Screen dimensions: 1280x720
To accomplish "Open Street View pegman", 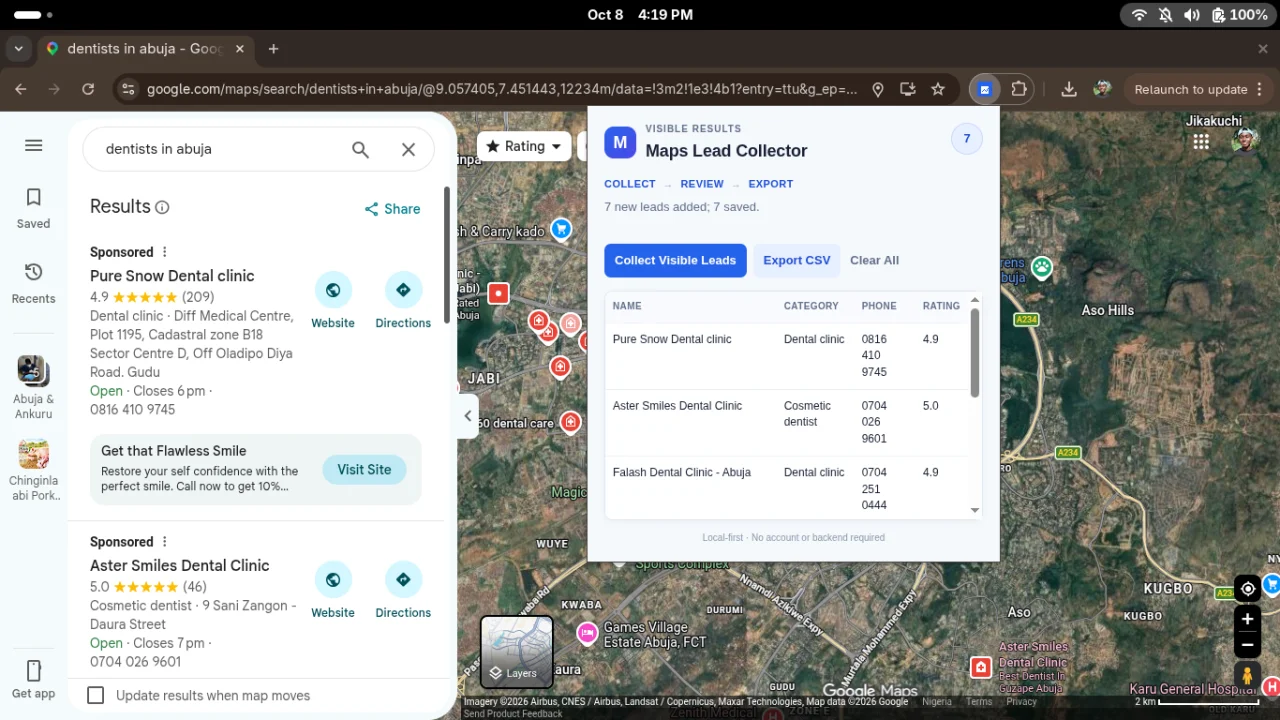I will (1247, 676).
